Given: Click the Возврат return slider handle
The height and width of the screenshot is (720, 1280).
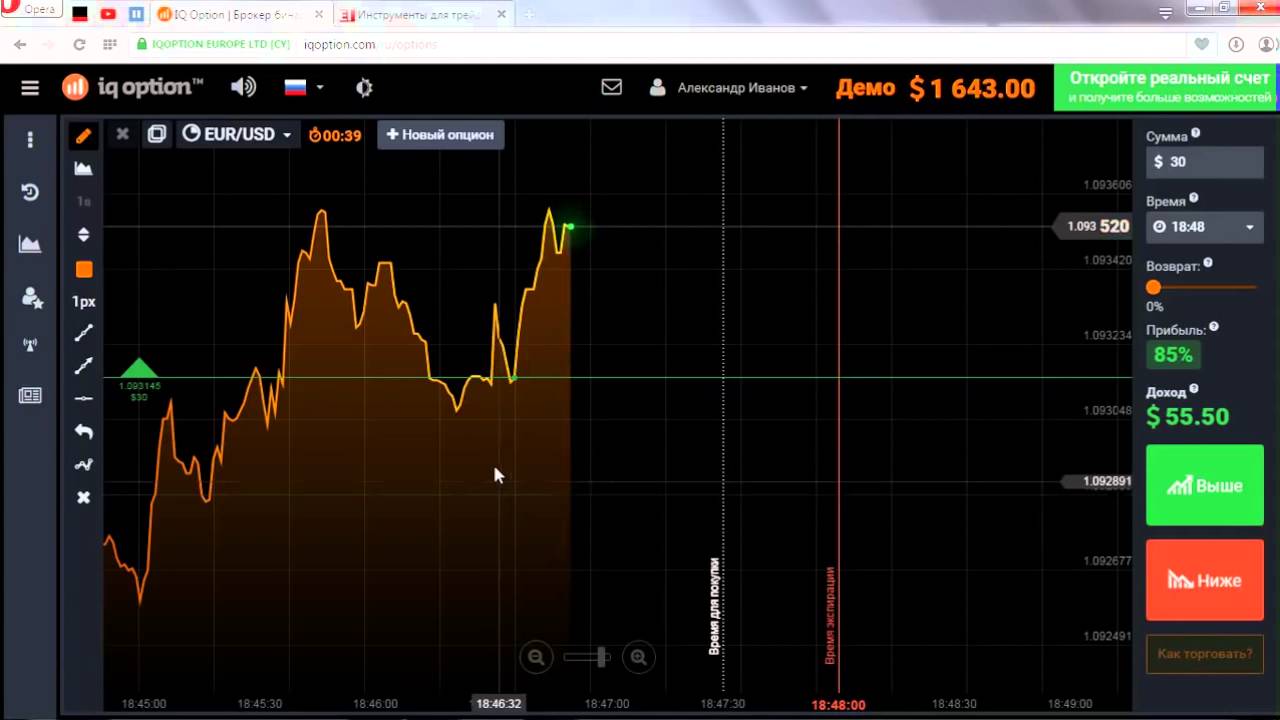Looking at the screenshot, I should point(1153,287).
